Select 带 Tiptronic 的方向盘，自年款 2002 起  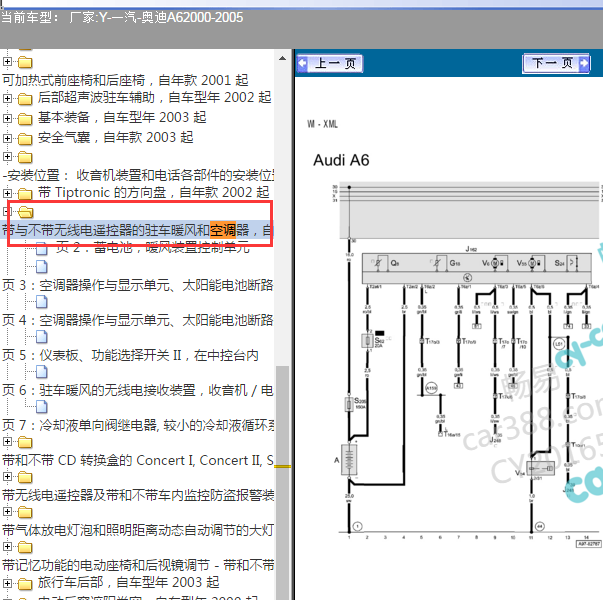tap(154, 192)
